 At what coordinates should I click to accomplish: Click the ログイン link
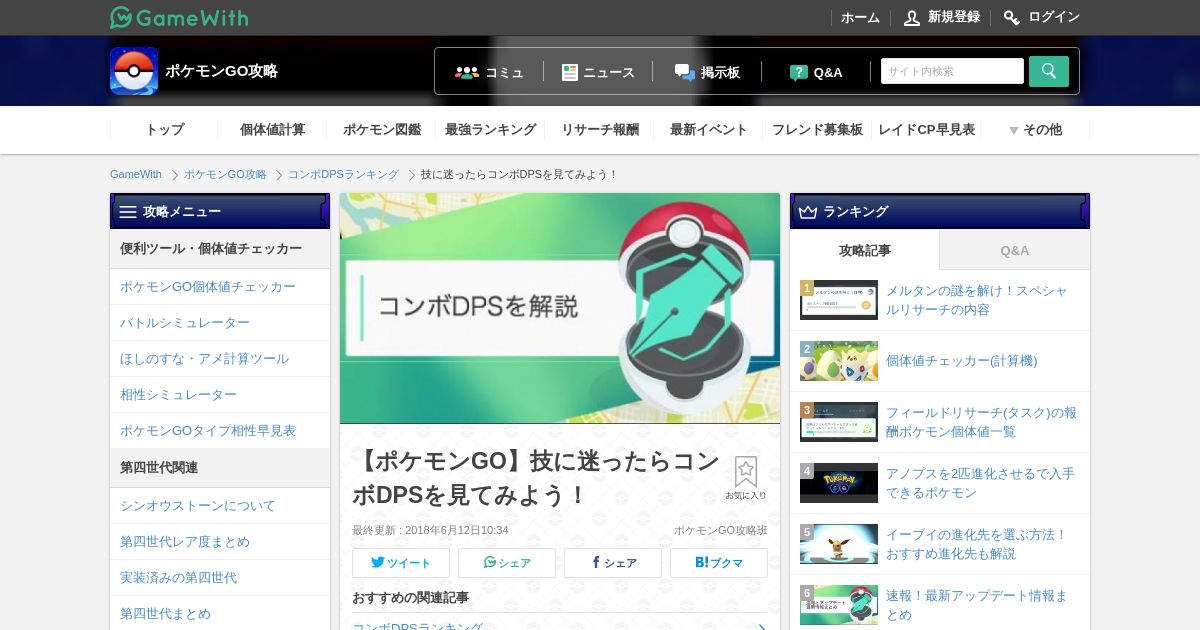1054,17
